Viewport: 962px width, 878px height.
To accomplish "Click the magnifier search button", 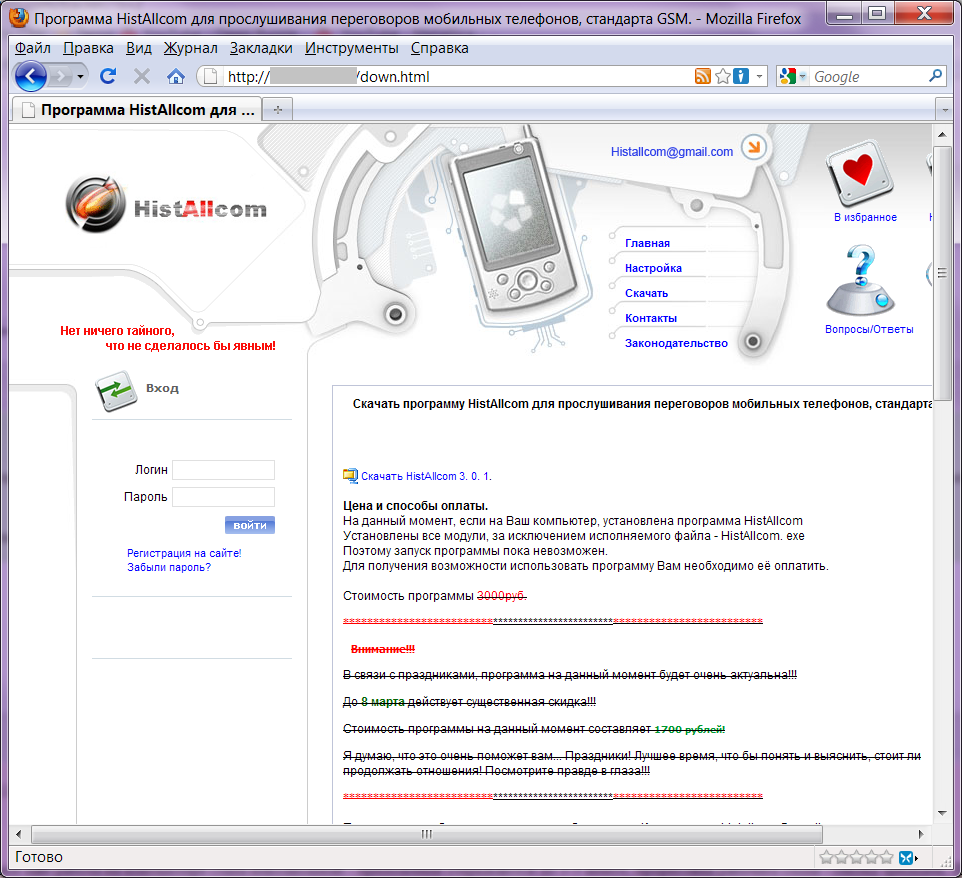I will coord(936,76).
